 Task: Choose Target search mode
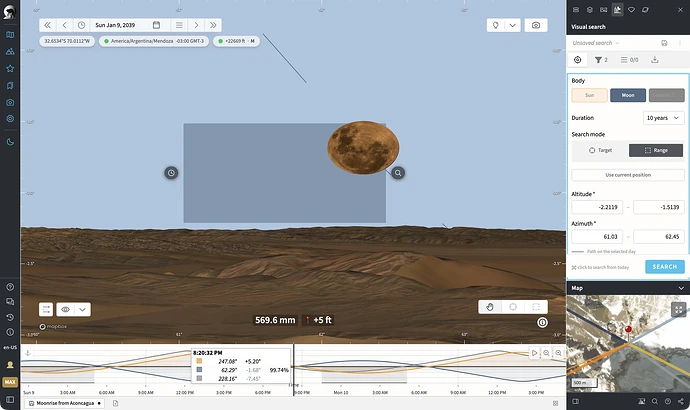click(x=600, y=150)
